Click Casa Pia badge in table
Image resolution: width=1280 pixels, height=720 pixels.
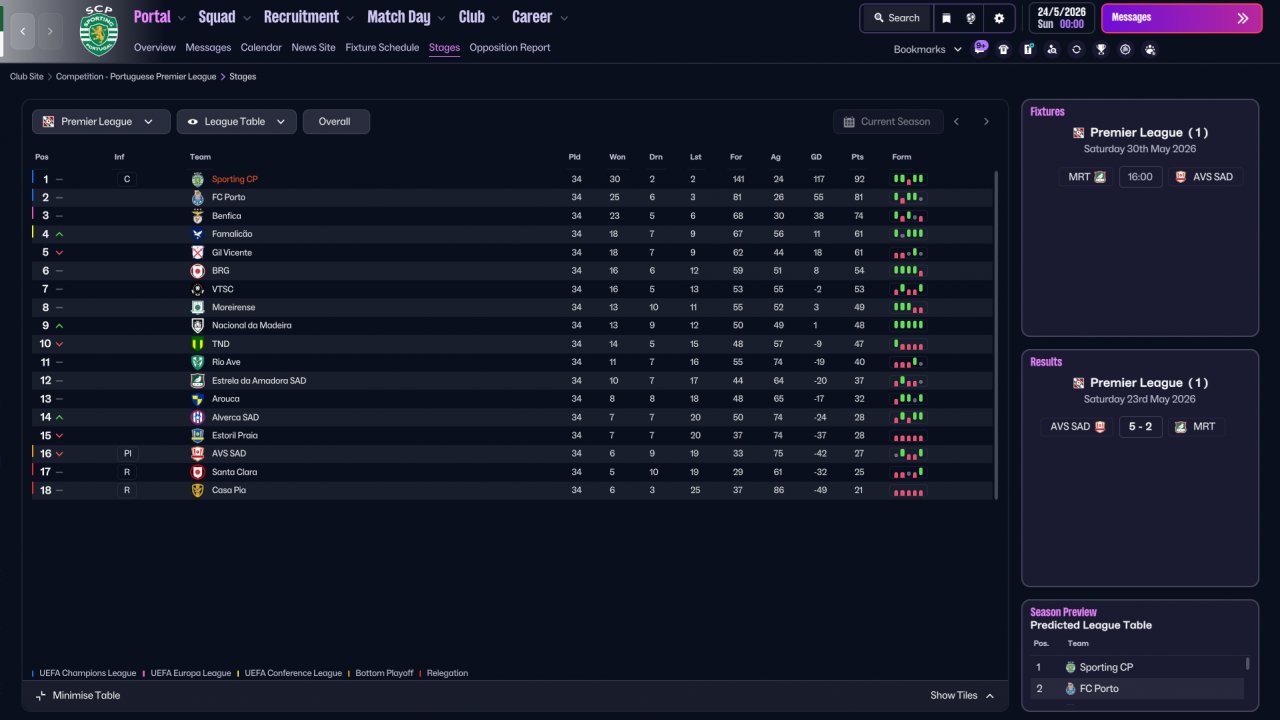click(x=197, y=490)
